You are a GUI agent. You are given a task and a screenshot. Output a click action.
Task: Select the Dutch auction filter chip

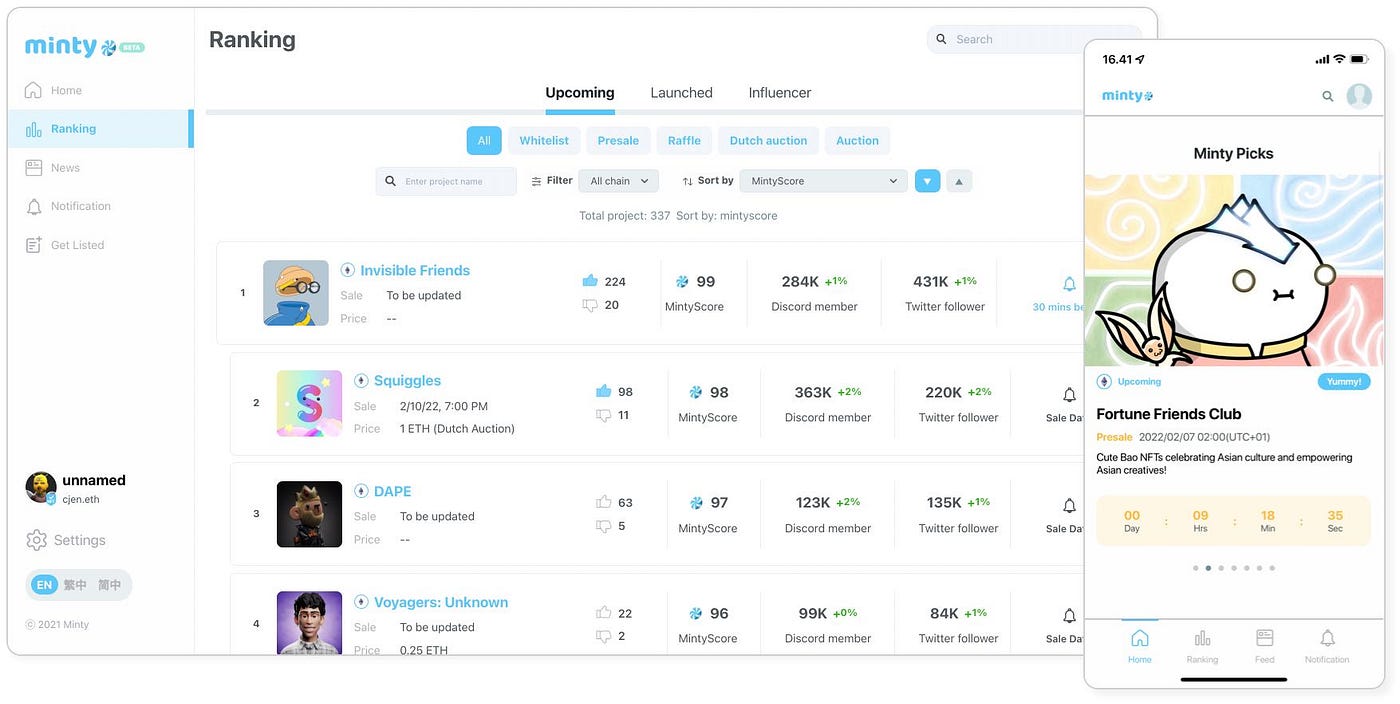[768, 141]
